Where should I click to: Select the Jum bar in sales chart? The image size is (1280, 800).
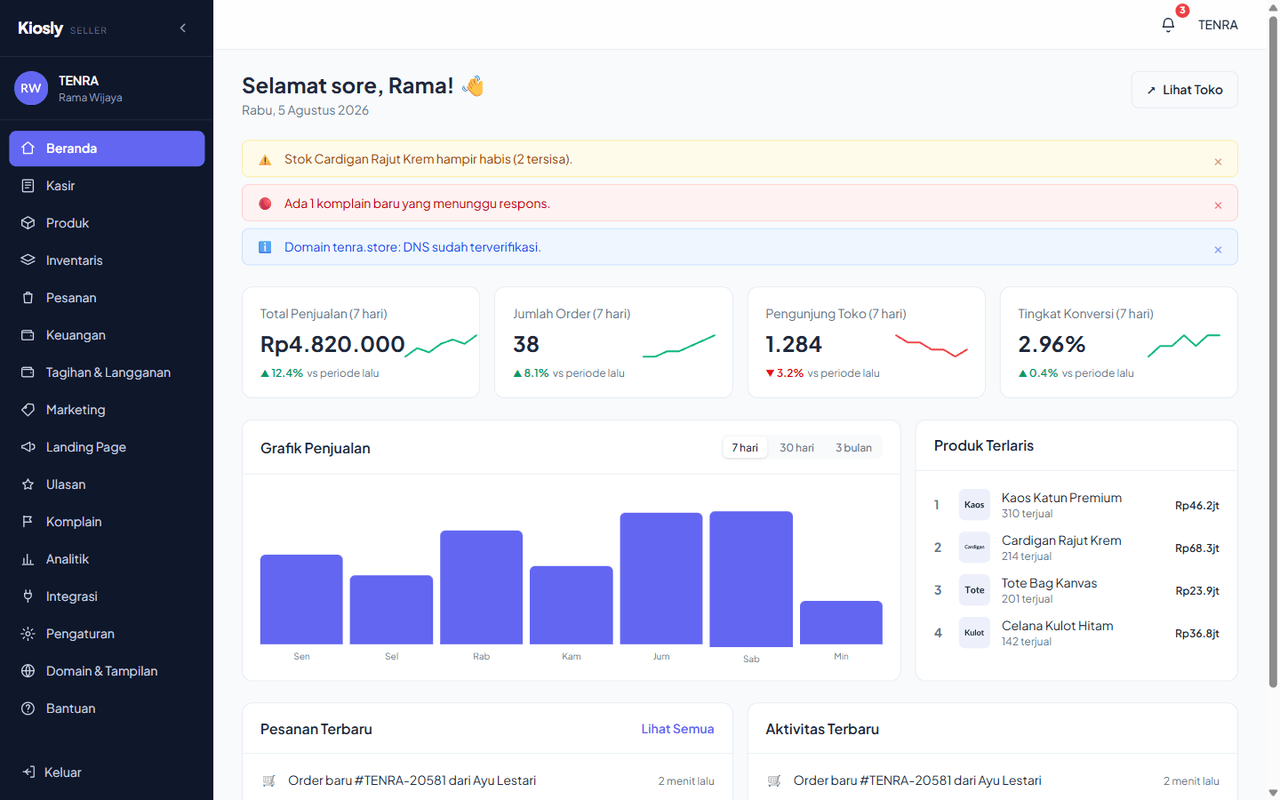(661, 579)
